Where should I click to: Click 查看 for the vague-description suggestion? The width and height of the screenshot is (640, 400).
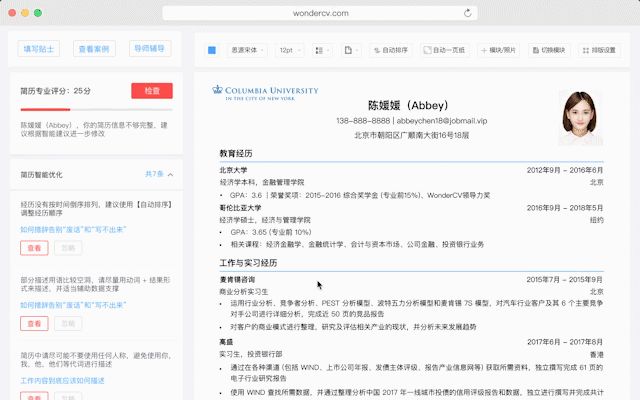(x=34, y=324)
